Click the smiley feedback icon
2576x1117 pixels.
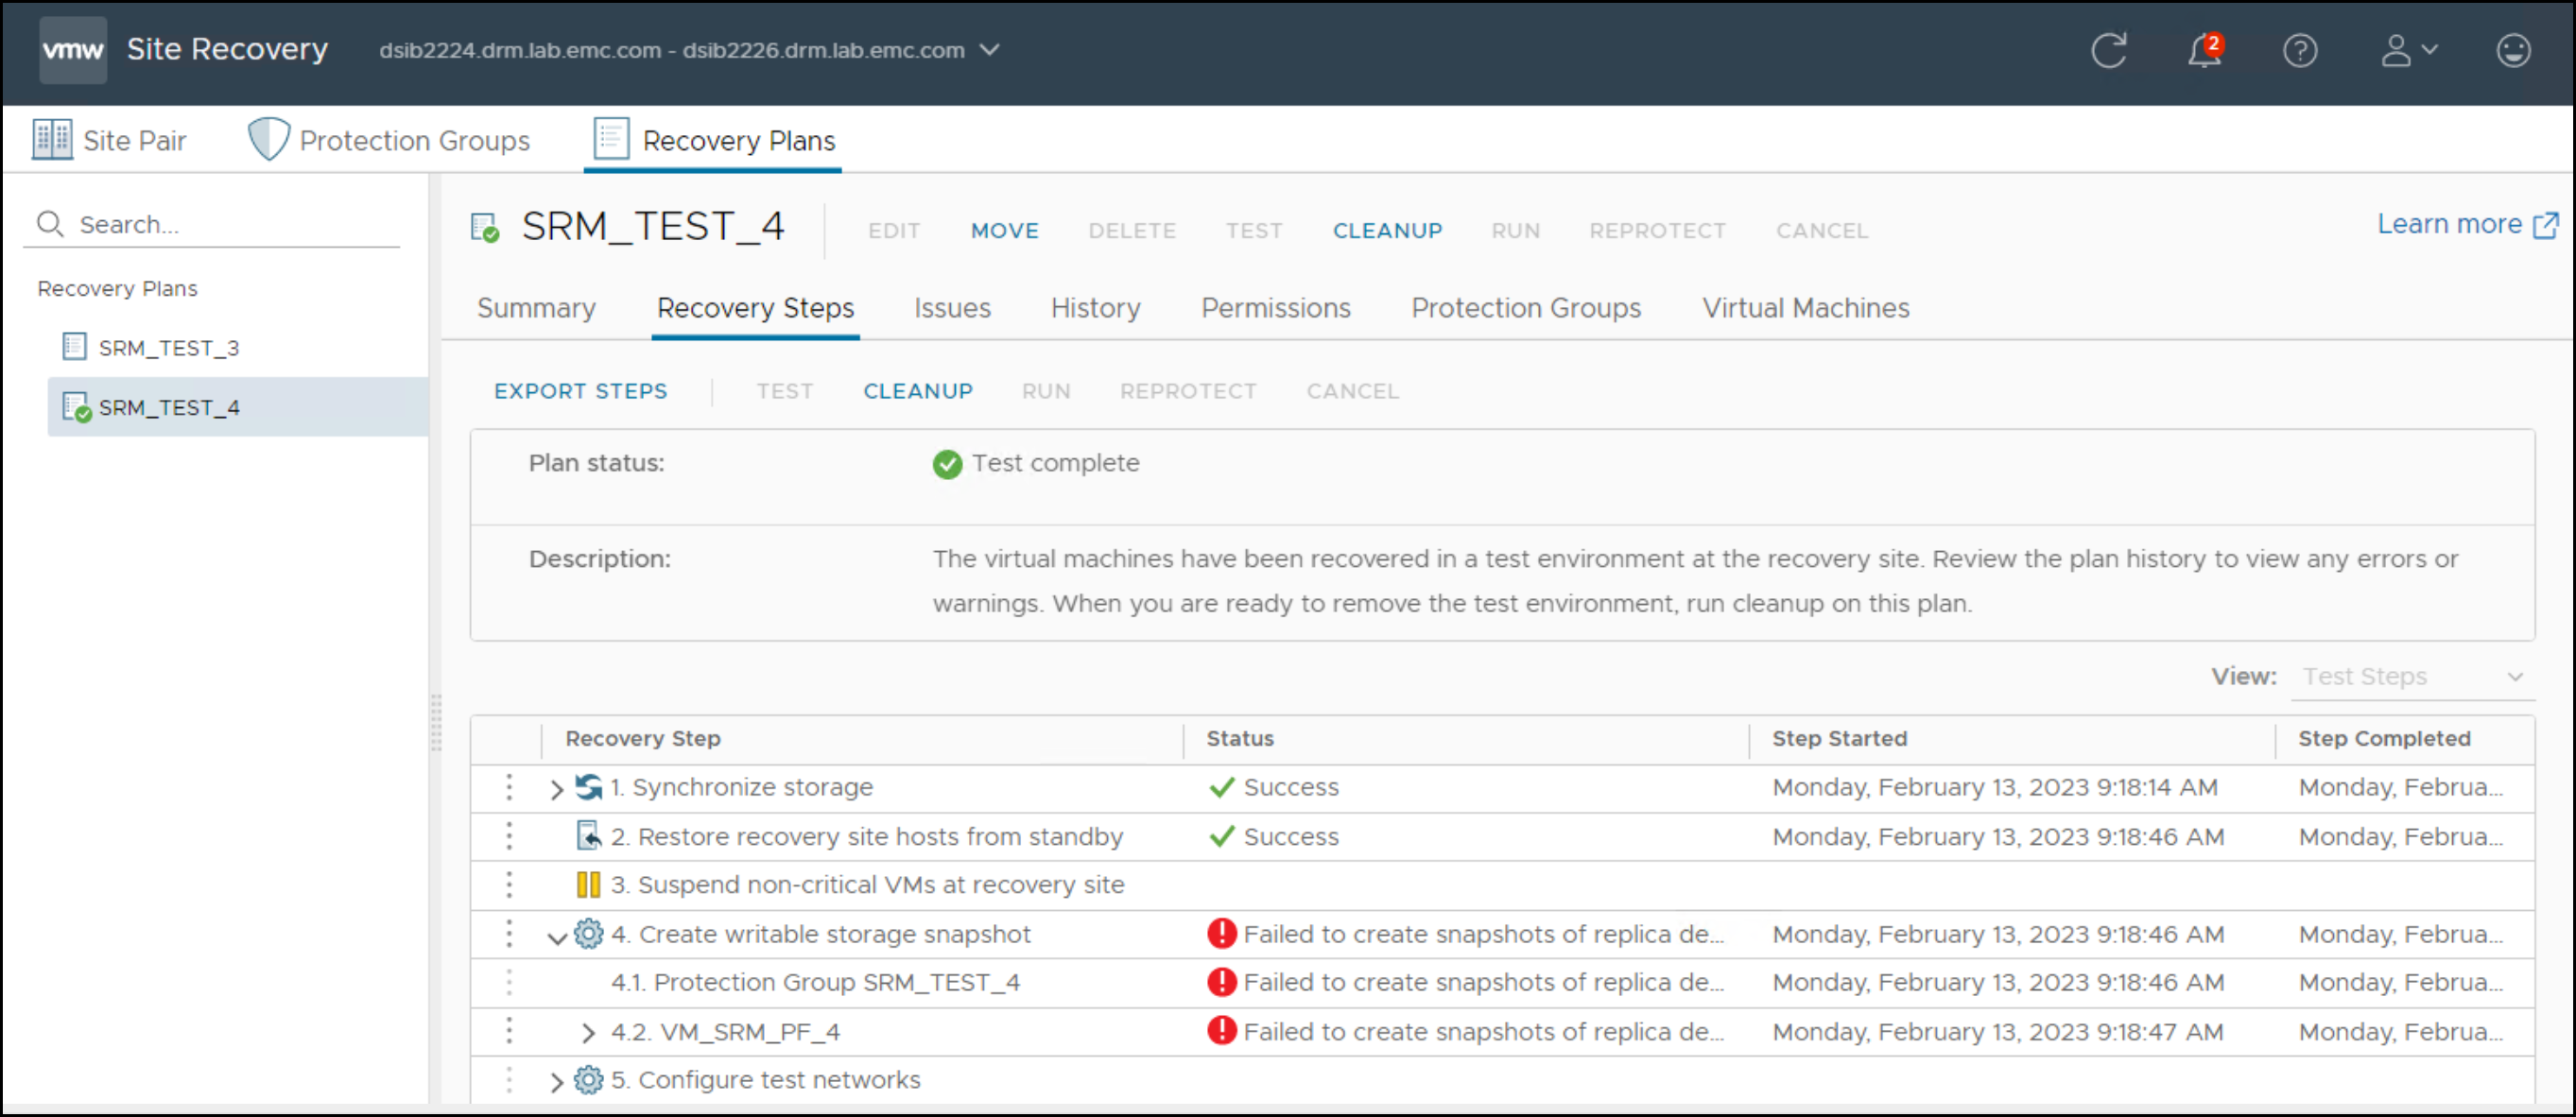[x=2513, y=50]
